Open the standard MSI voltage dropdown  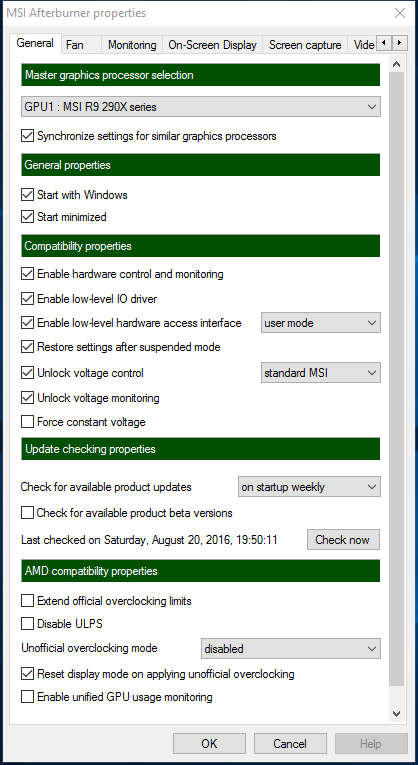tap(321, 373)
